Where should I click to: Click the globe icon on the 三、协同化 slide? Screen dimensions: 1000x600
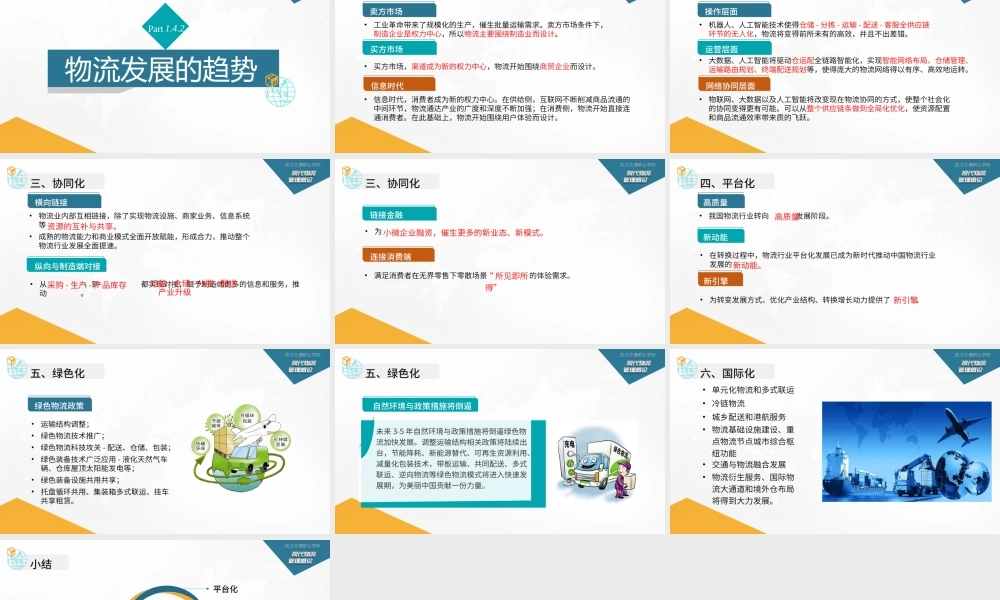(x=15, y=180)
